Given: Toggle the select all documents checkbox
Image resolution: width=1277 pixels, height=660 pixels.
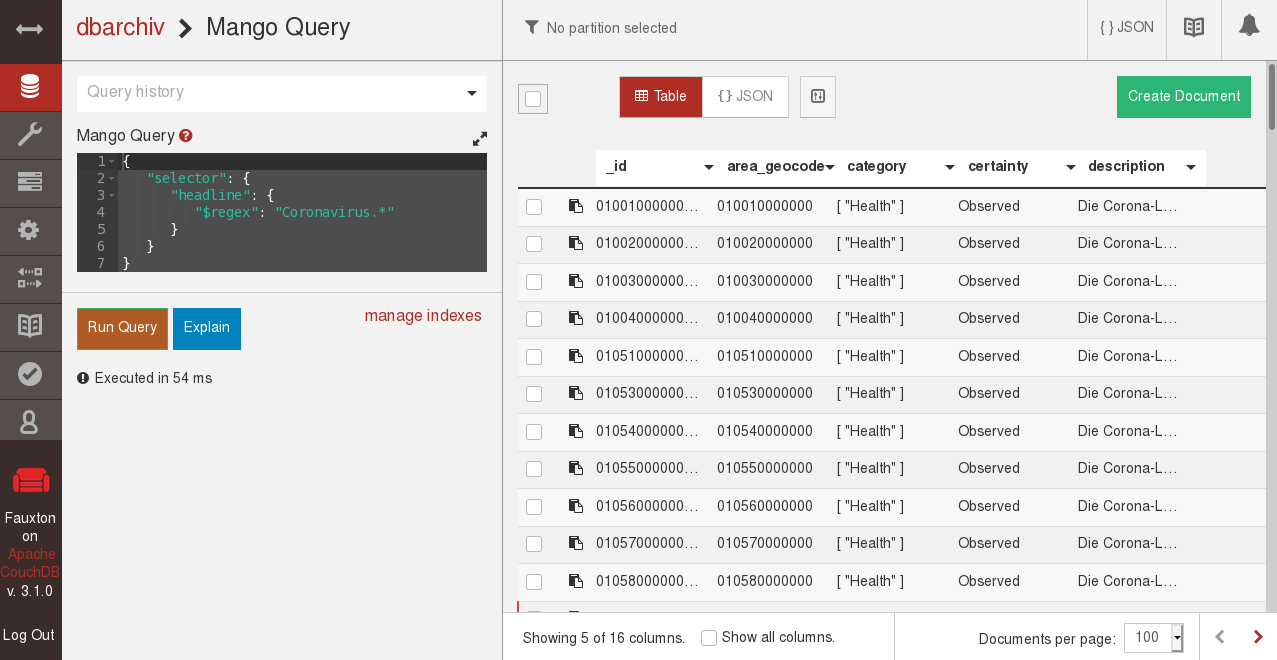Looking at the screenshot, I should coord(533,99).
